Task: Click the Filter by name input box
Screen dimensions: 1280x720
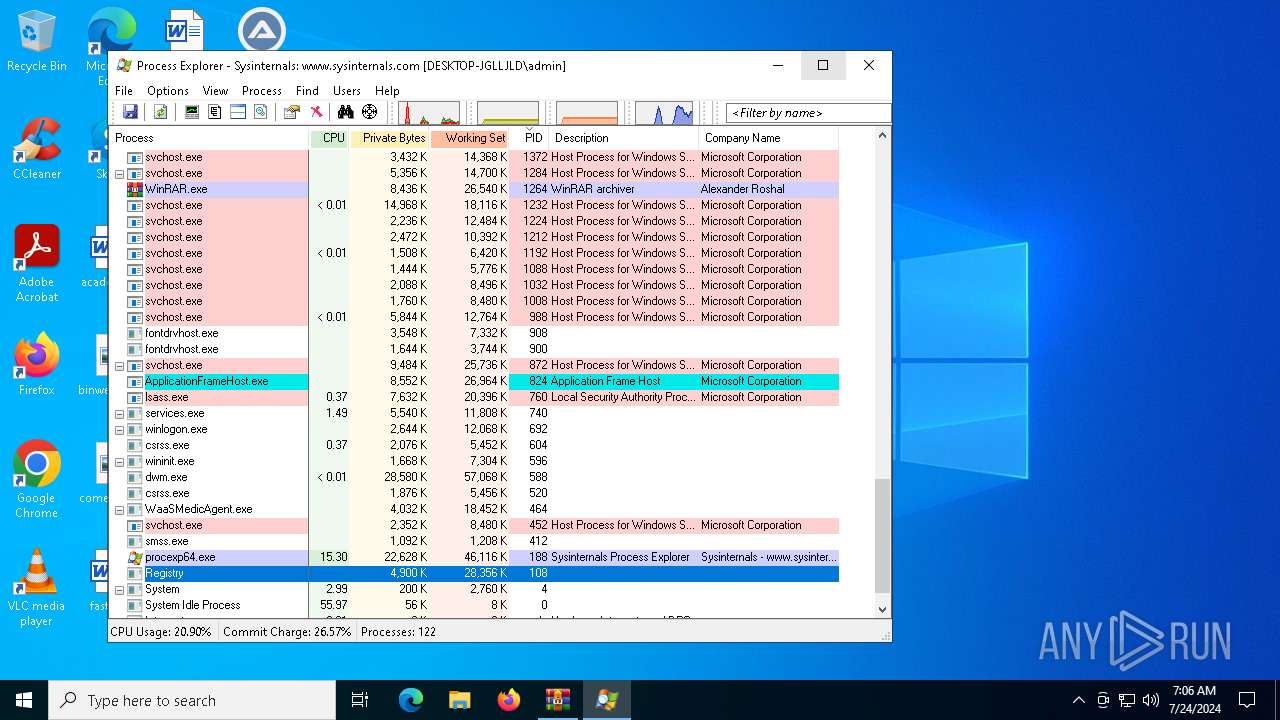Action: 808,113
